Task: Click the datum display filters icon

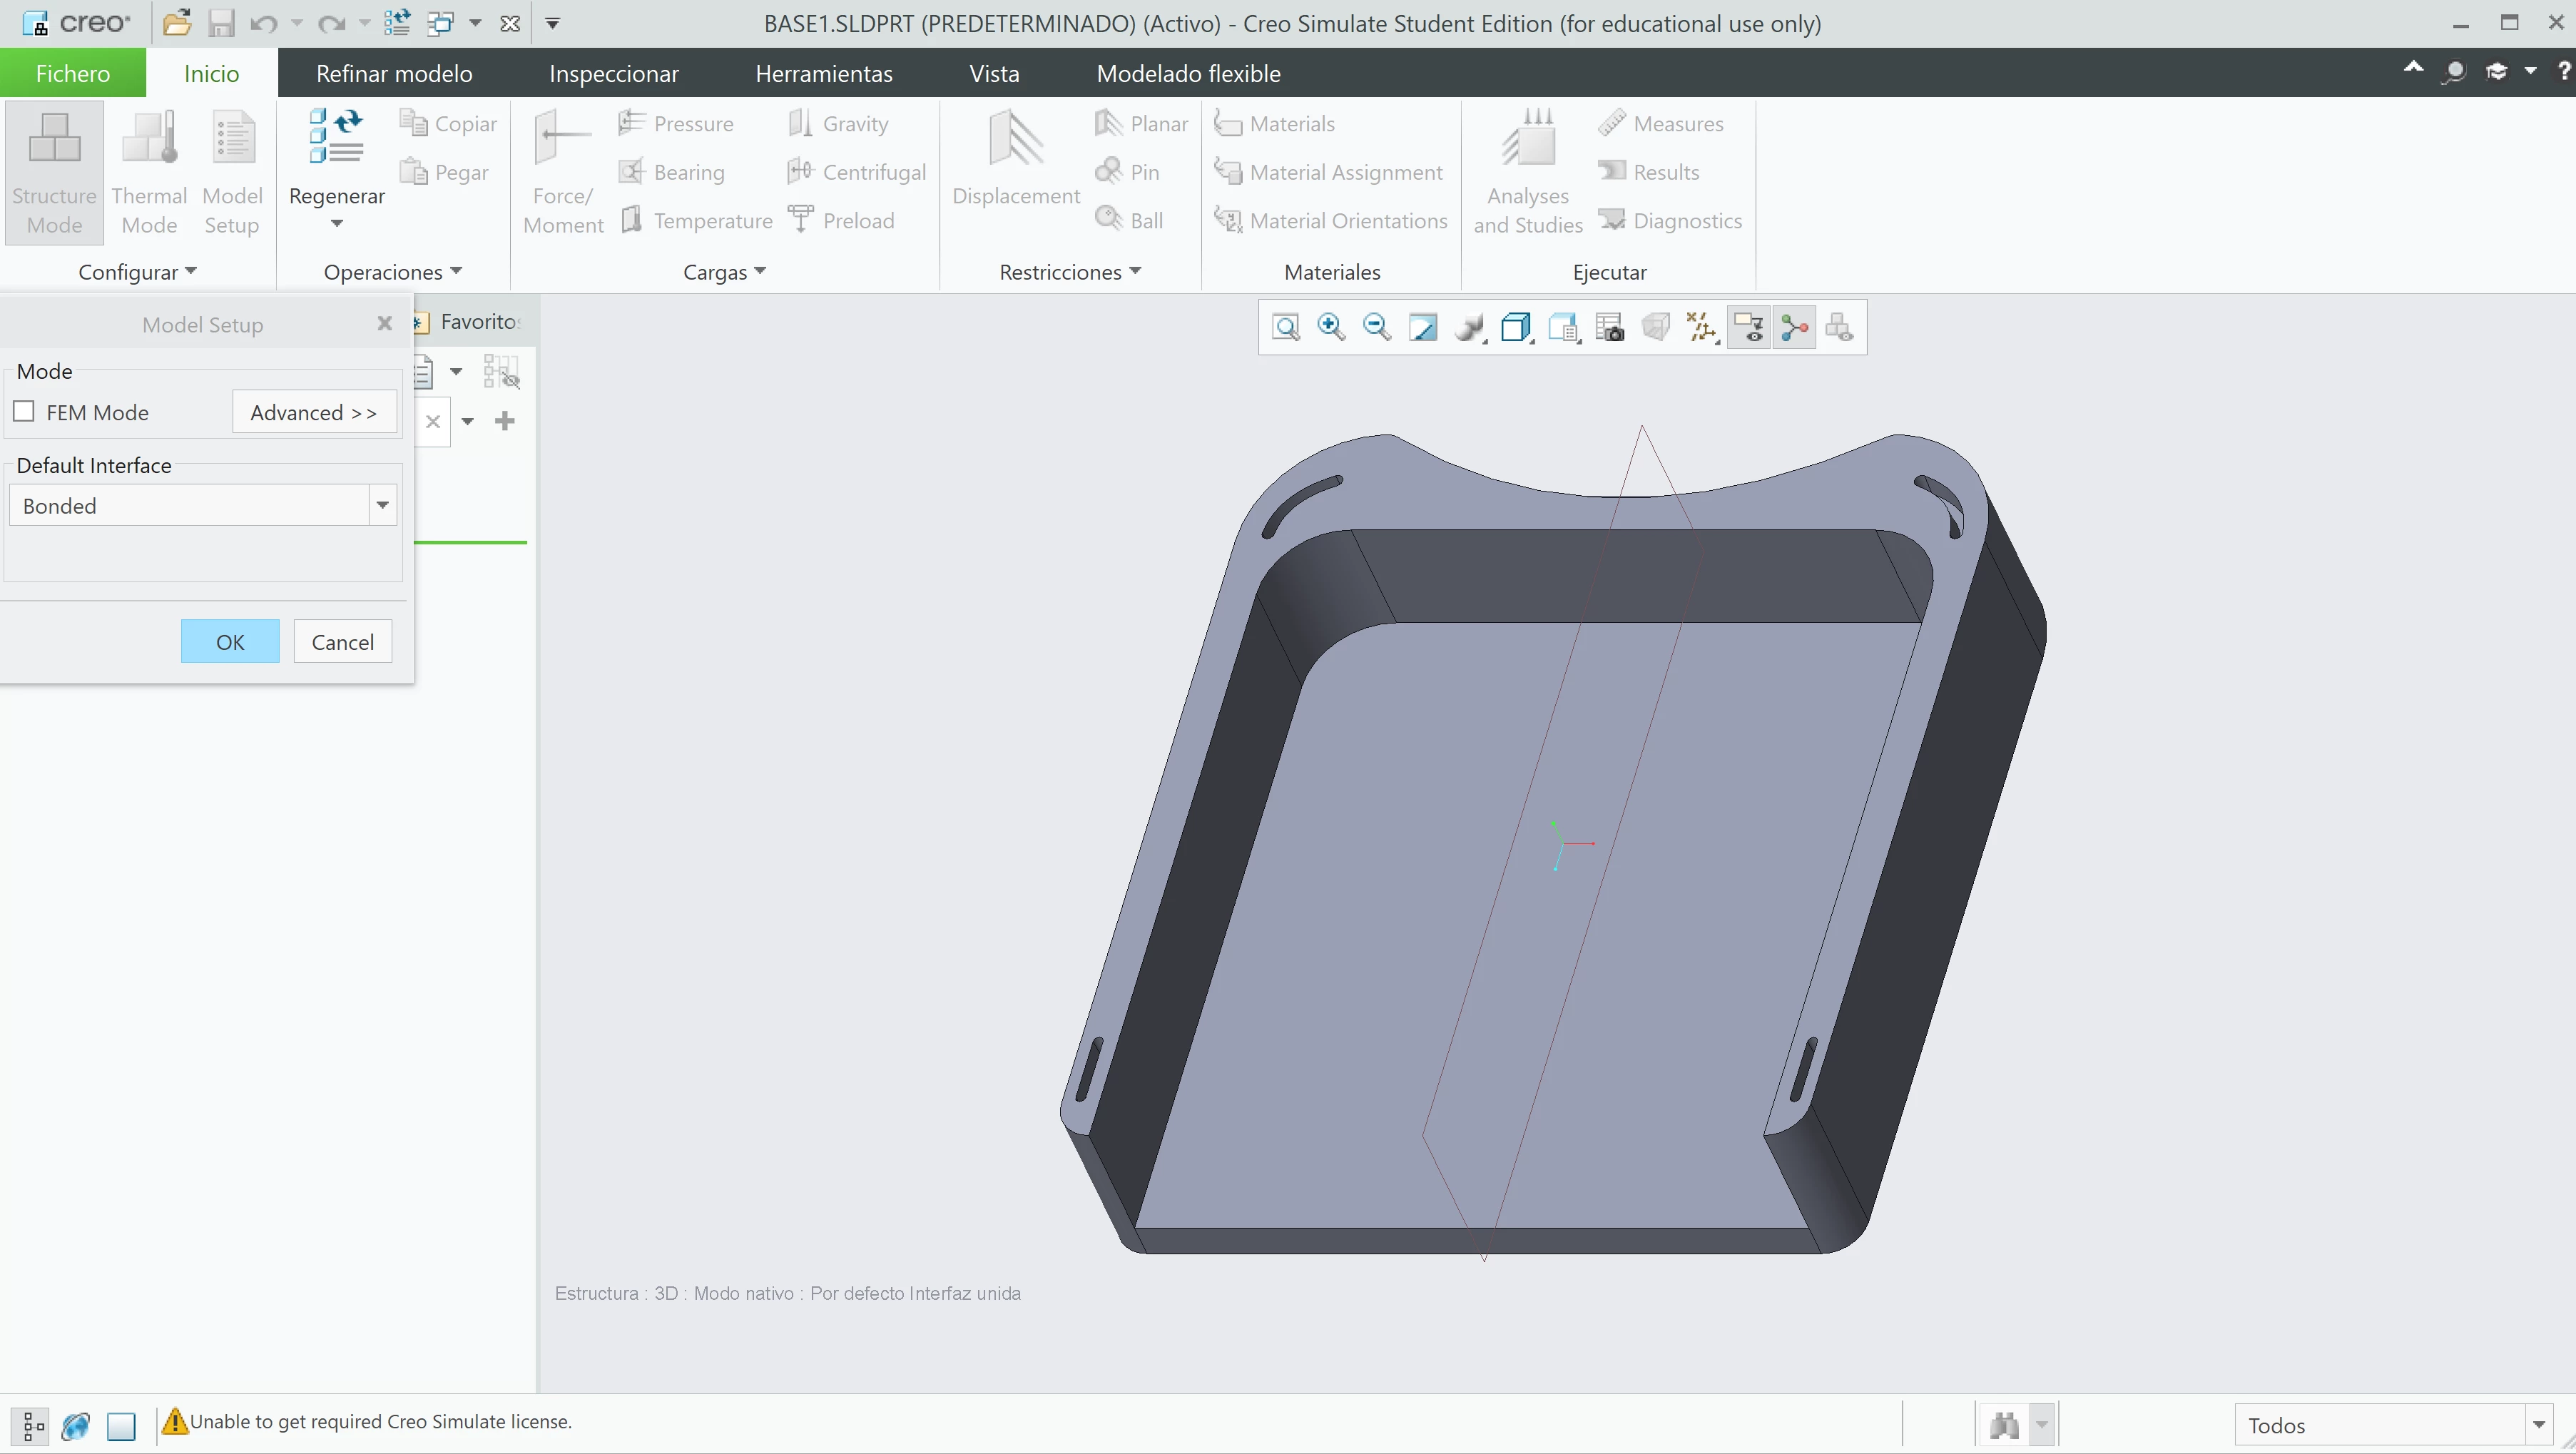Action: (x=1702, y=327)
